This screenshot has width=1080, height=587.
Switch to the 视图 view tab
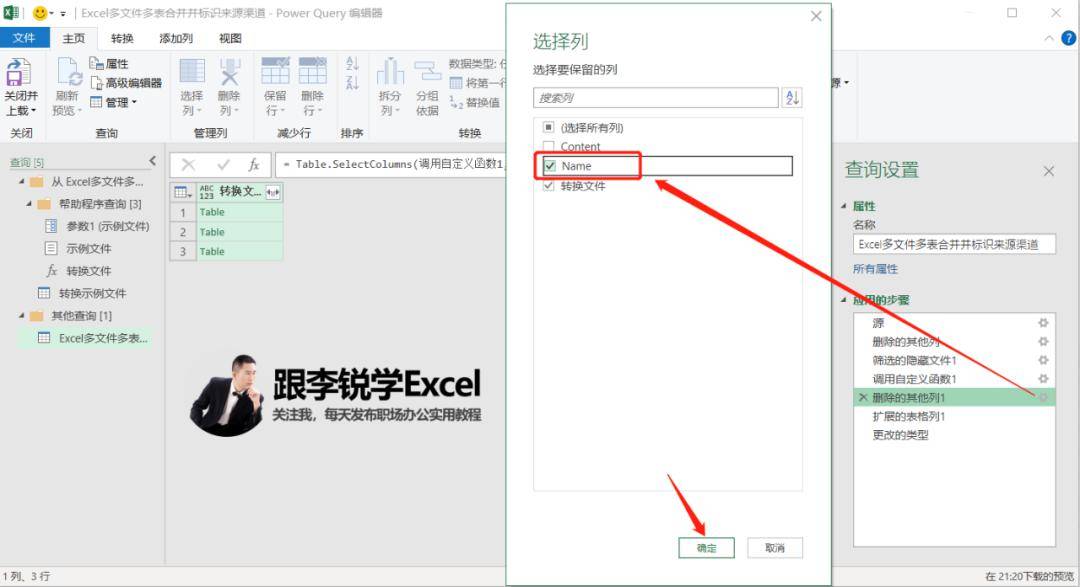[230, 38]
